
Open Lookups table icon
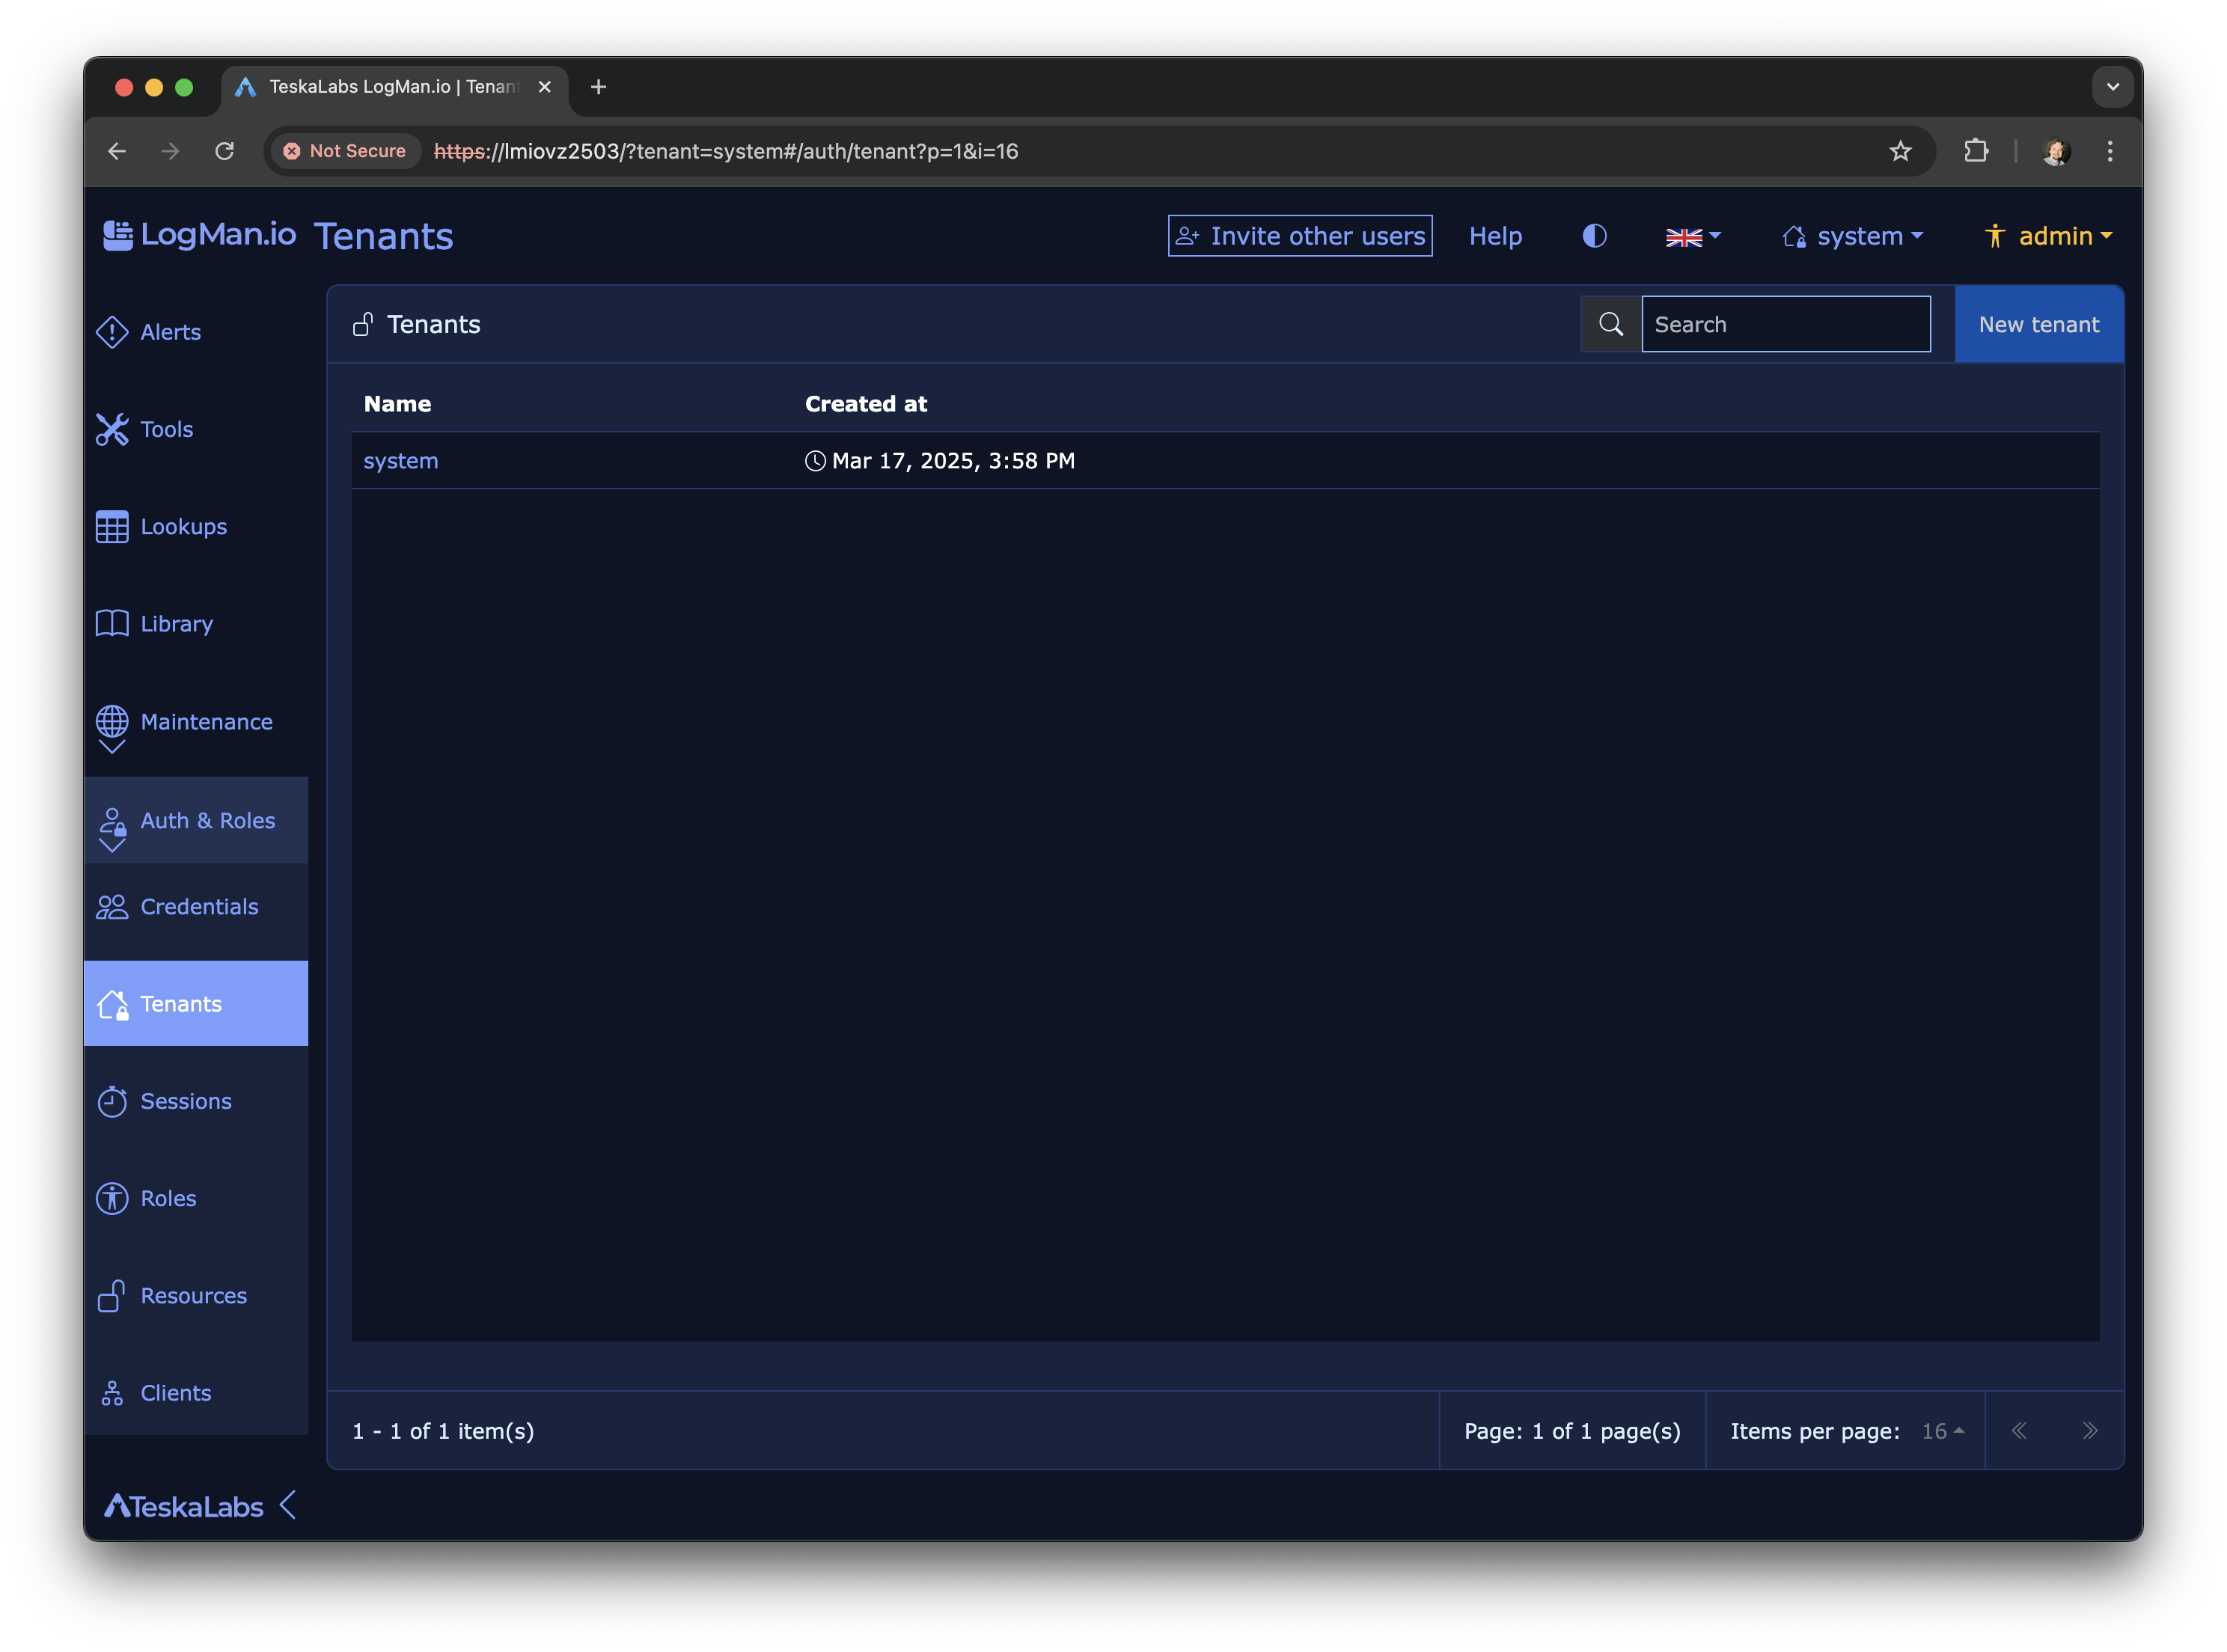[112, 527]
